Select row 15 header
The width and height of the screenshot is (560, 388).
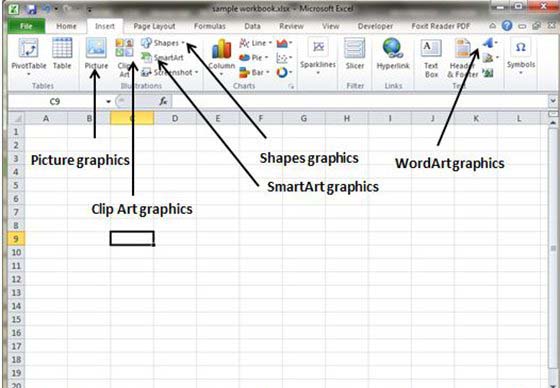[x=16, y=319]
